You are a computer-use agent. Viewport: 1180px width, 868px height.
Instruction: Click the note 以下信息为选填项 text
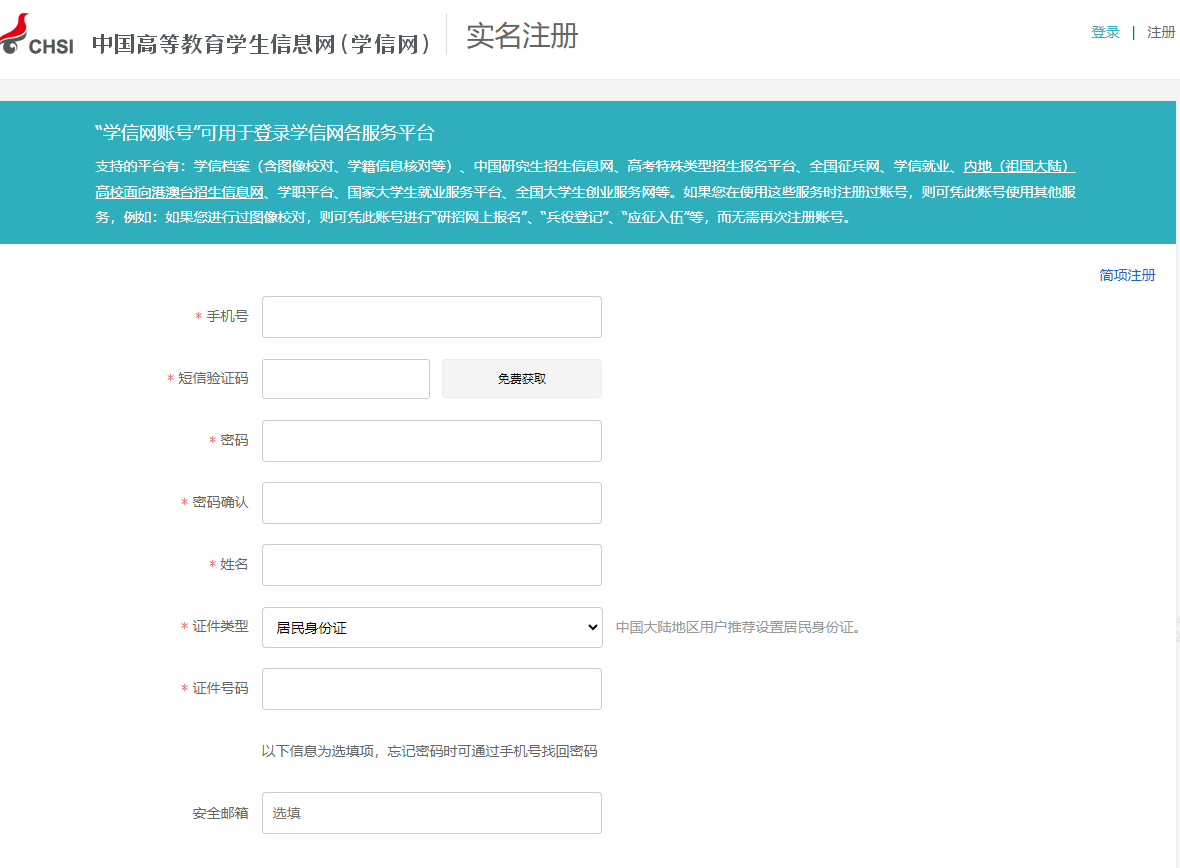(x=429, y=751)
